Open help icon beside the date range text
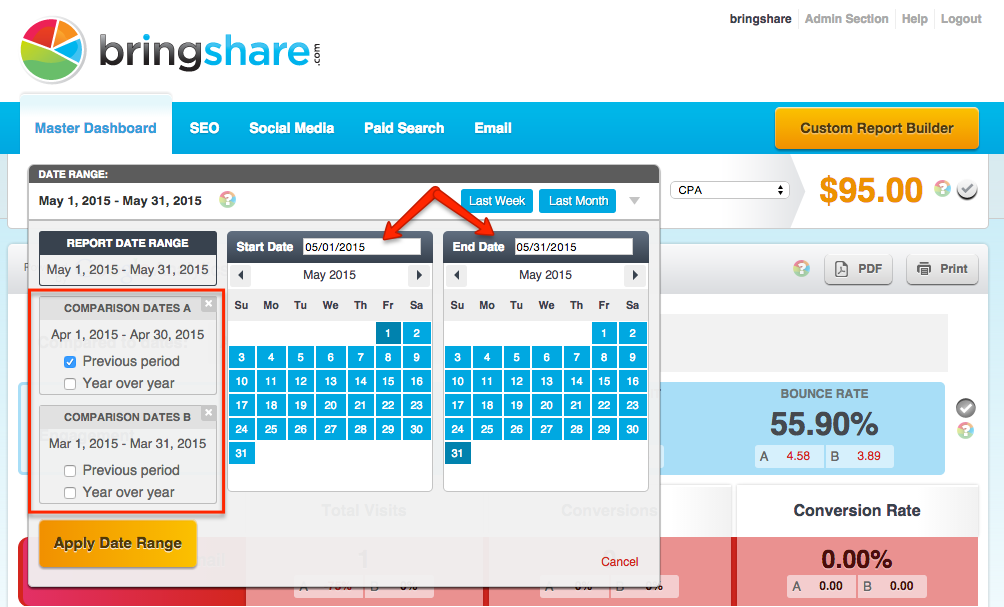The height and width of the screenshot is (607, 1004). [x=227, y=200]
